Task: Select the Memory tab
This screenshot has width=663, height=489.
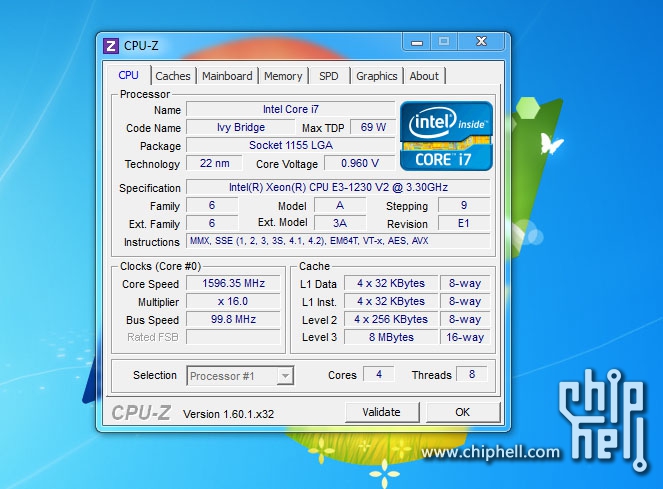Action: [x=283, y=76]
